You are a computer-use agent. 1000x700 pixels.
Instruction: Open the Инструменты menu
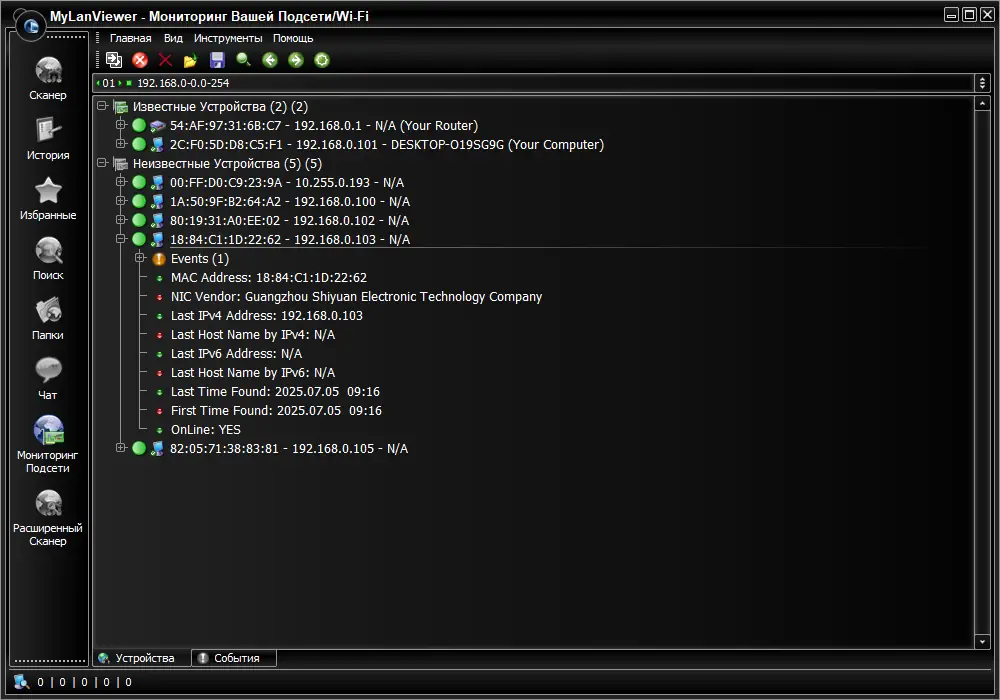[x=228, y=37]
